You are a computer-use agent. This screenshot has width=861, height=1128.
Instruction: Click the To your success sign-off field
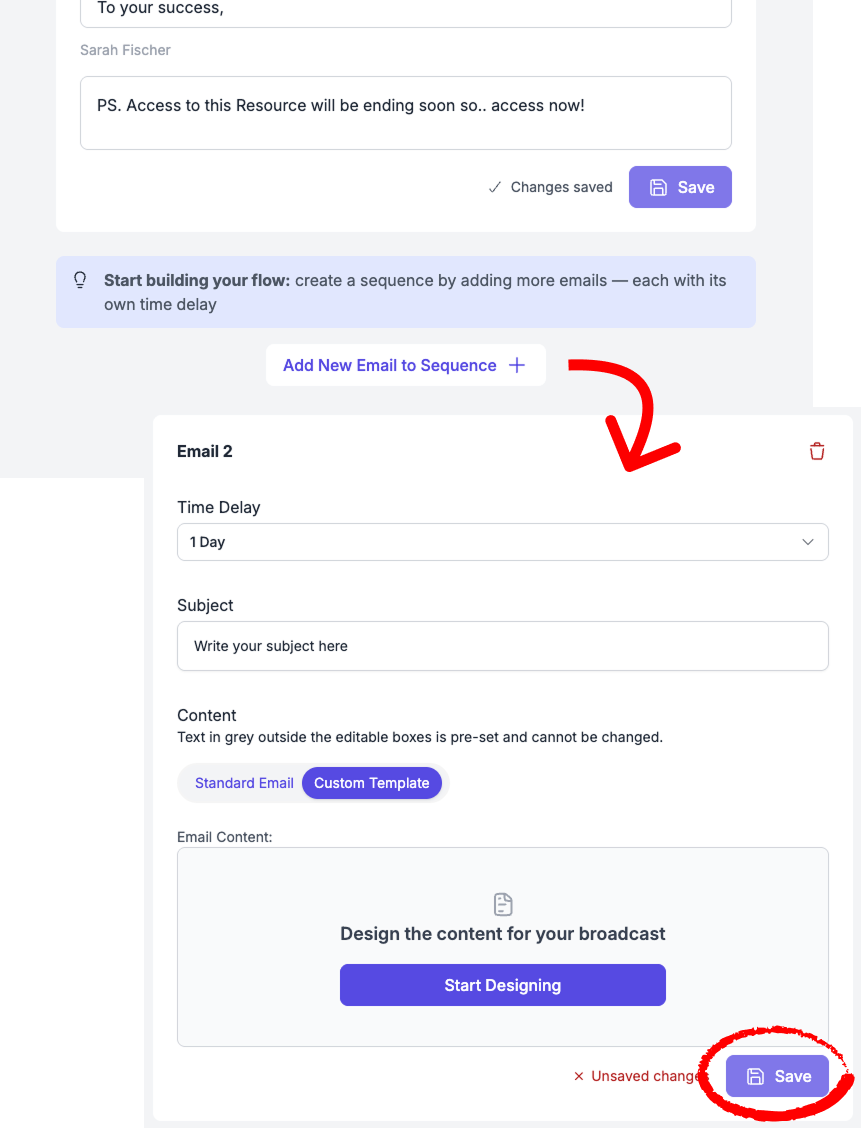(405, 10)
